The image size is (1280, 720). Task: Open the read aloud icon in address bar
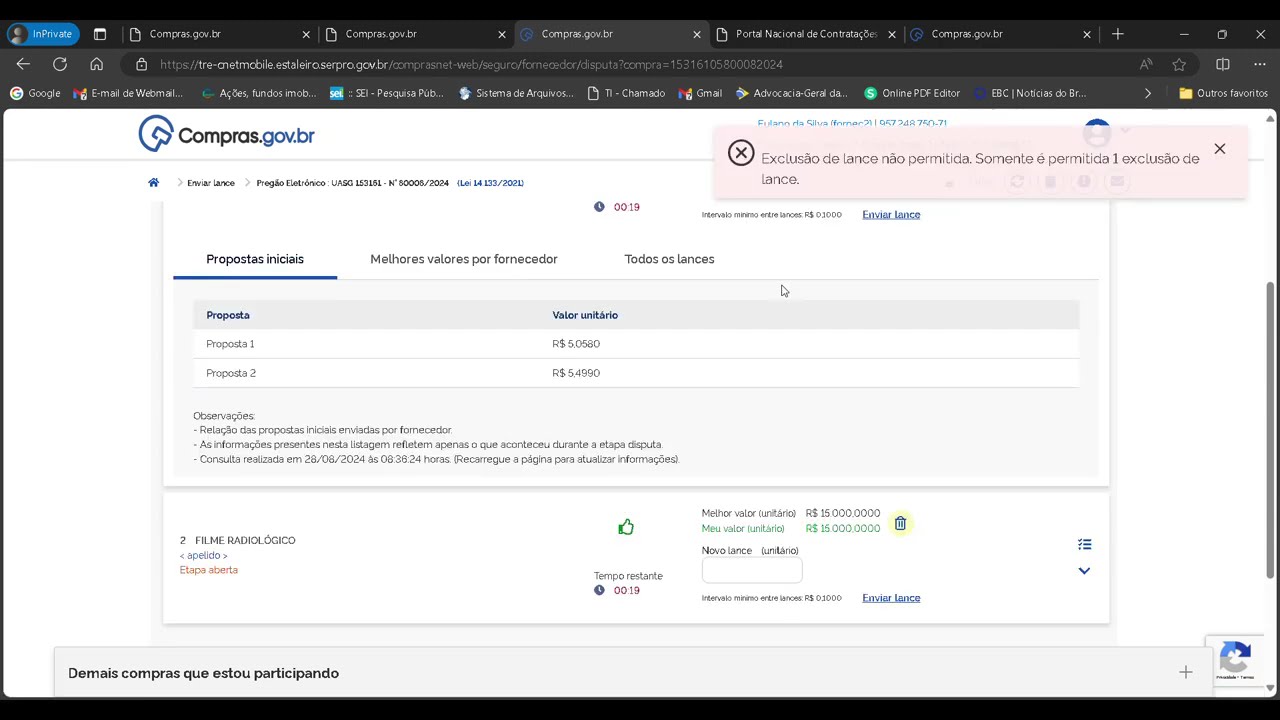[1146, 64]
